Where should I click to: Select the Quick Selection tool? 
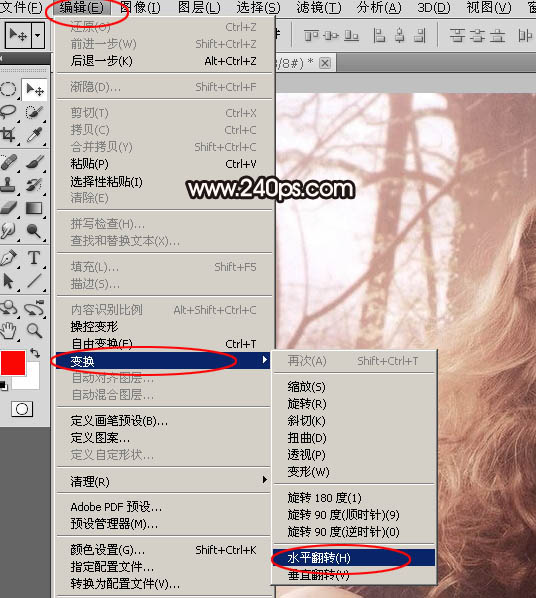click(x=35, y=112)
